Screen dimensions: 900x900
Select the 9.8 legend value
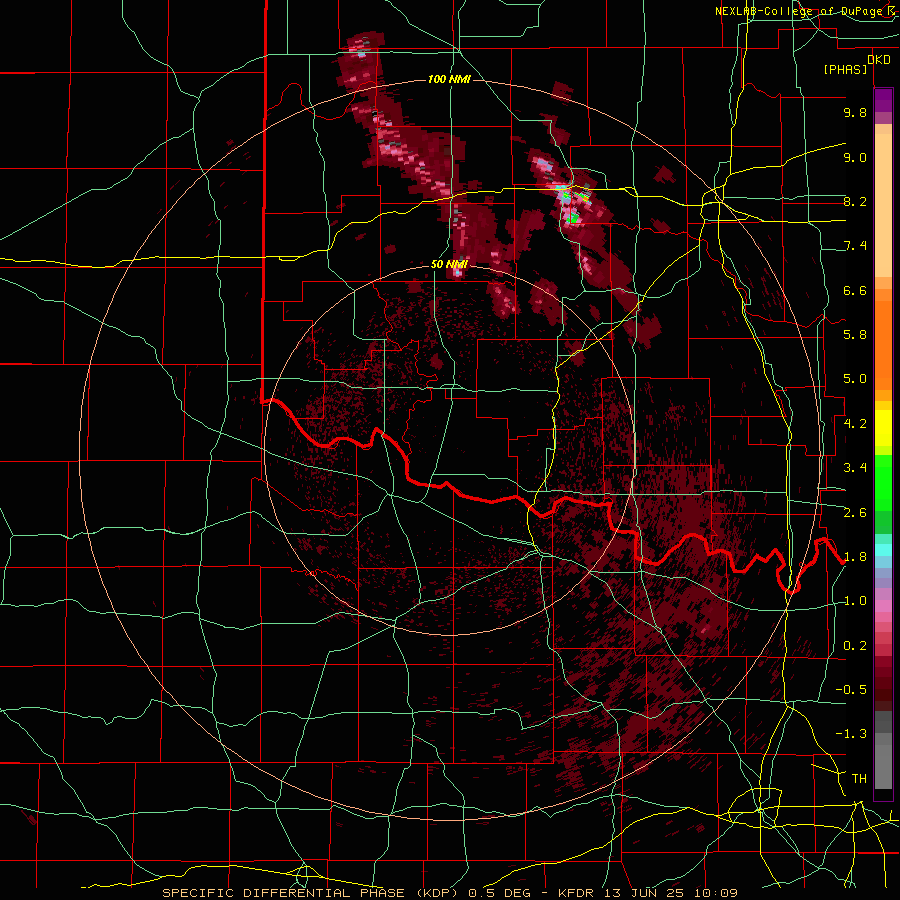[x=855, y=112]
